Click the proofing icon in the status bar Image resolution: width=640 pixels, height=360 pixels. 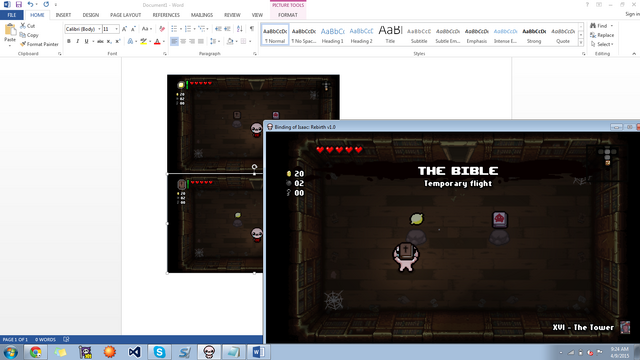[66, 339]
